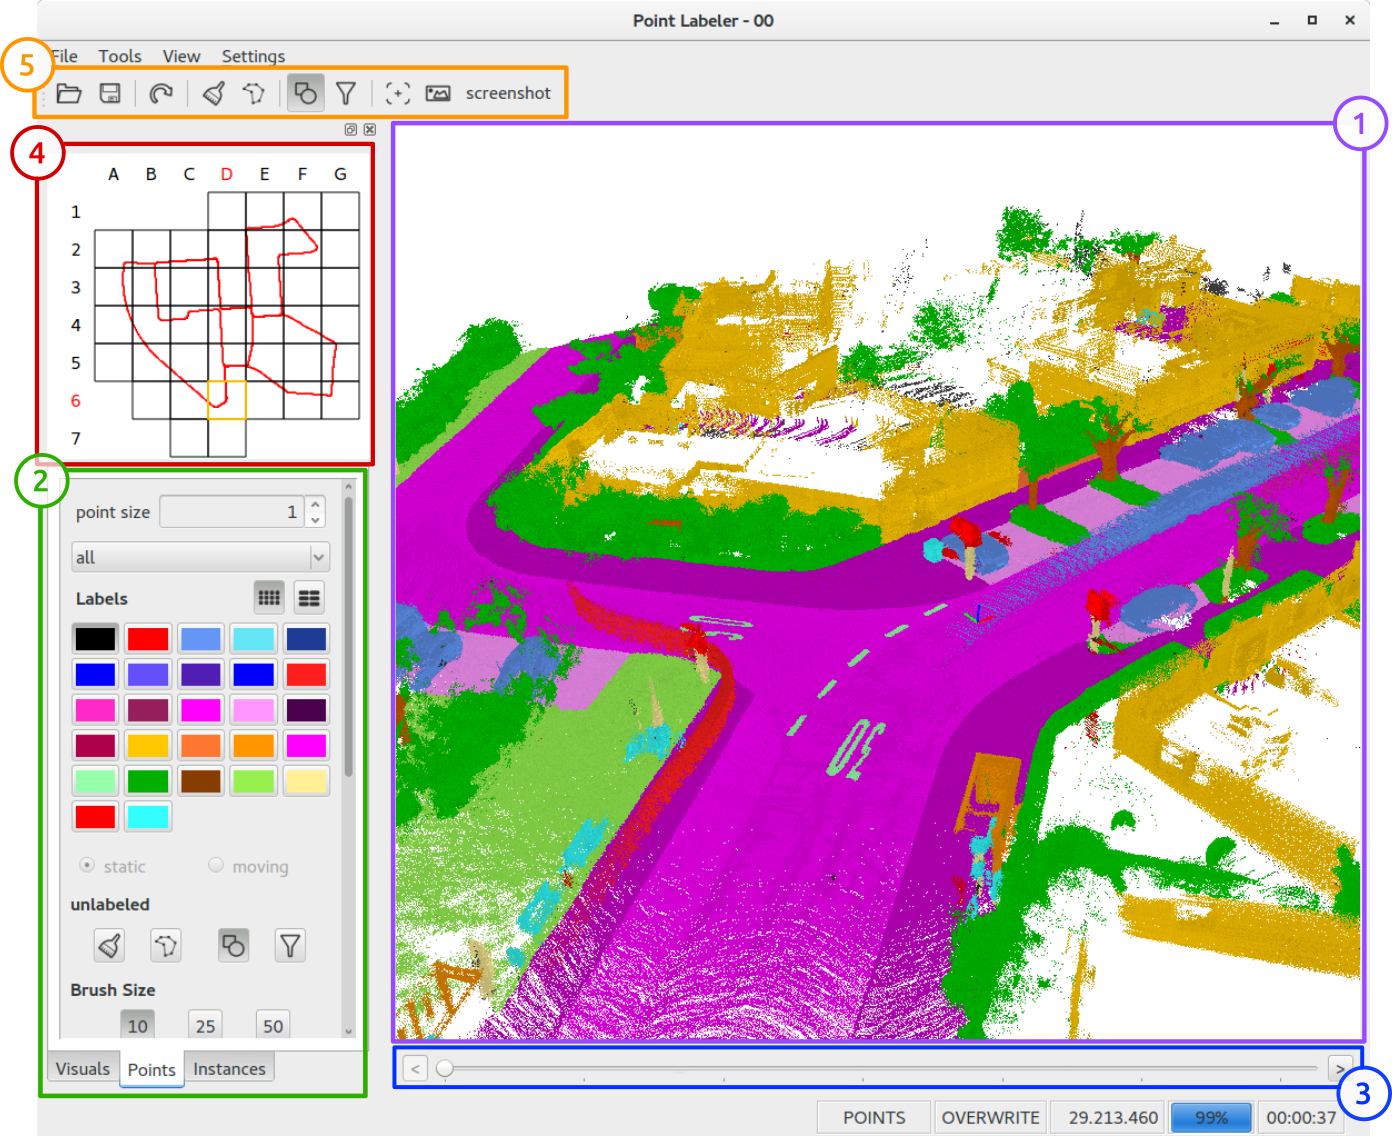Select tile D6 in the overview map
Image resolution: width=1392 pixels, height=1136 pixels.
pyautogui.click(x=227, y=400)
